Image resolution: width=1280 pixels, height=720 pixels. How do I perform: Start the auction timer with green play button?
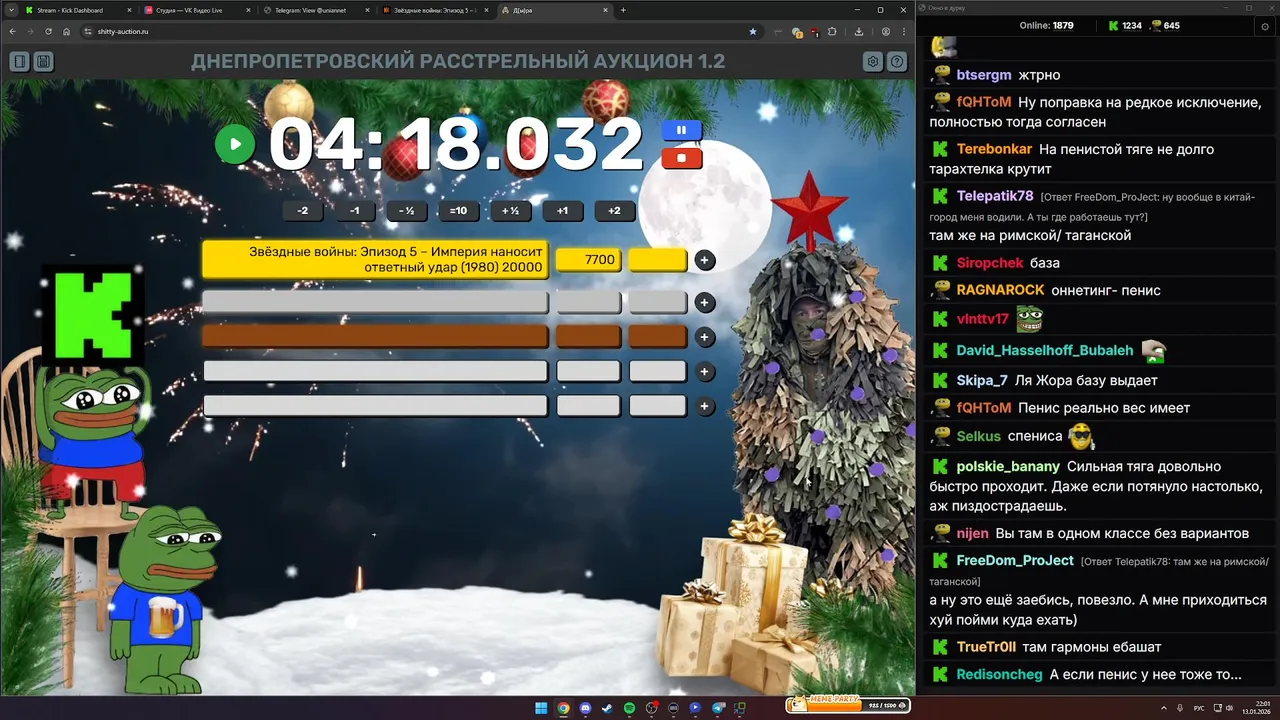click(x=235, y=144)
